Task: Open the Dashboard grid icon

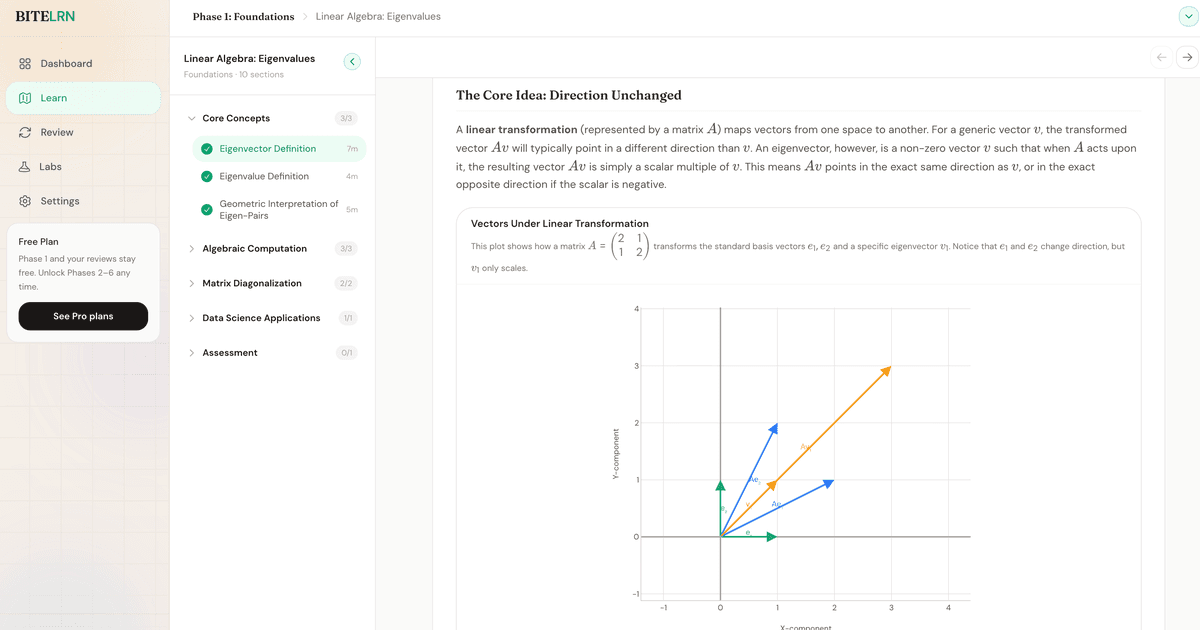Action: click(x=25, y=64)
